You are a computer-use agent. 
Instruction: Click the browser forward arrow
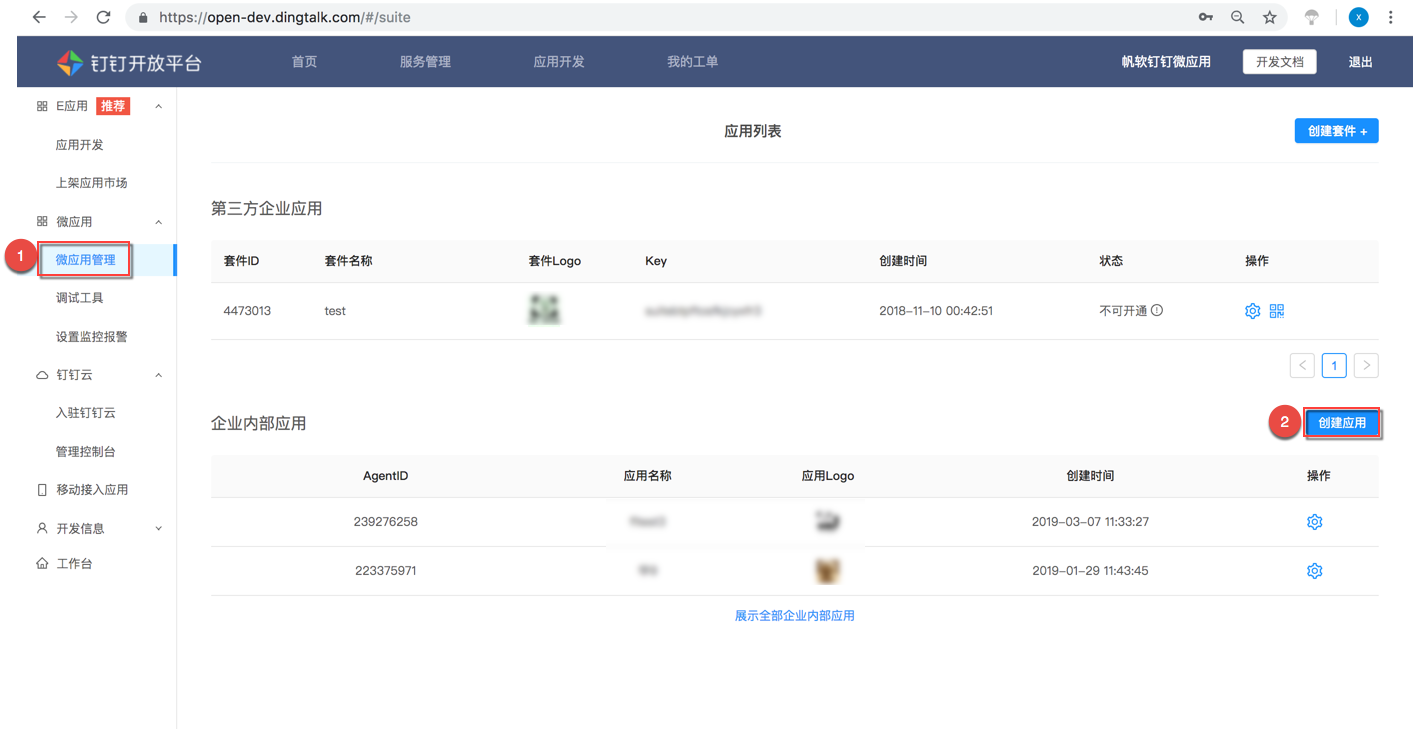tap(71, 17)
